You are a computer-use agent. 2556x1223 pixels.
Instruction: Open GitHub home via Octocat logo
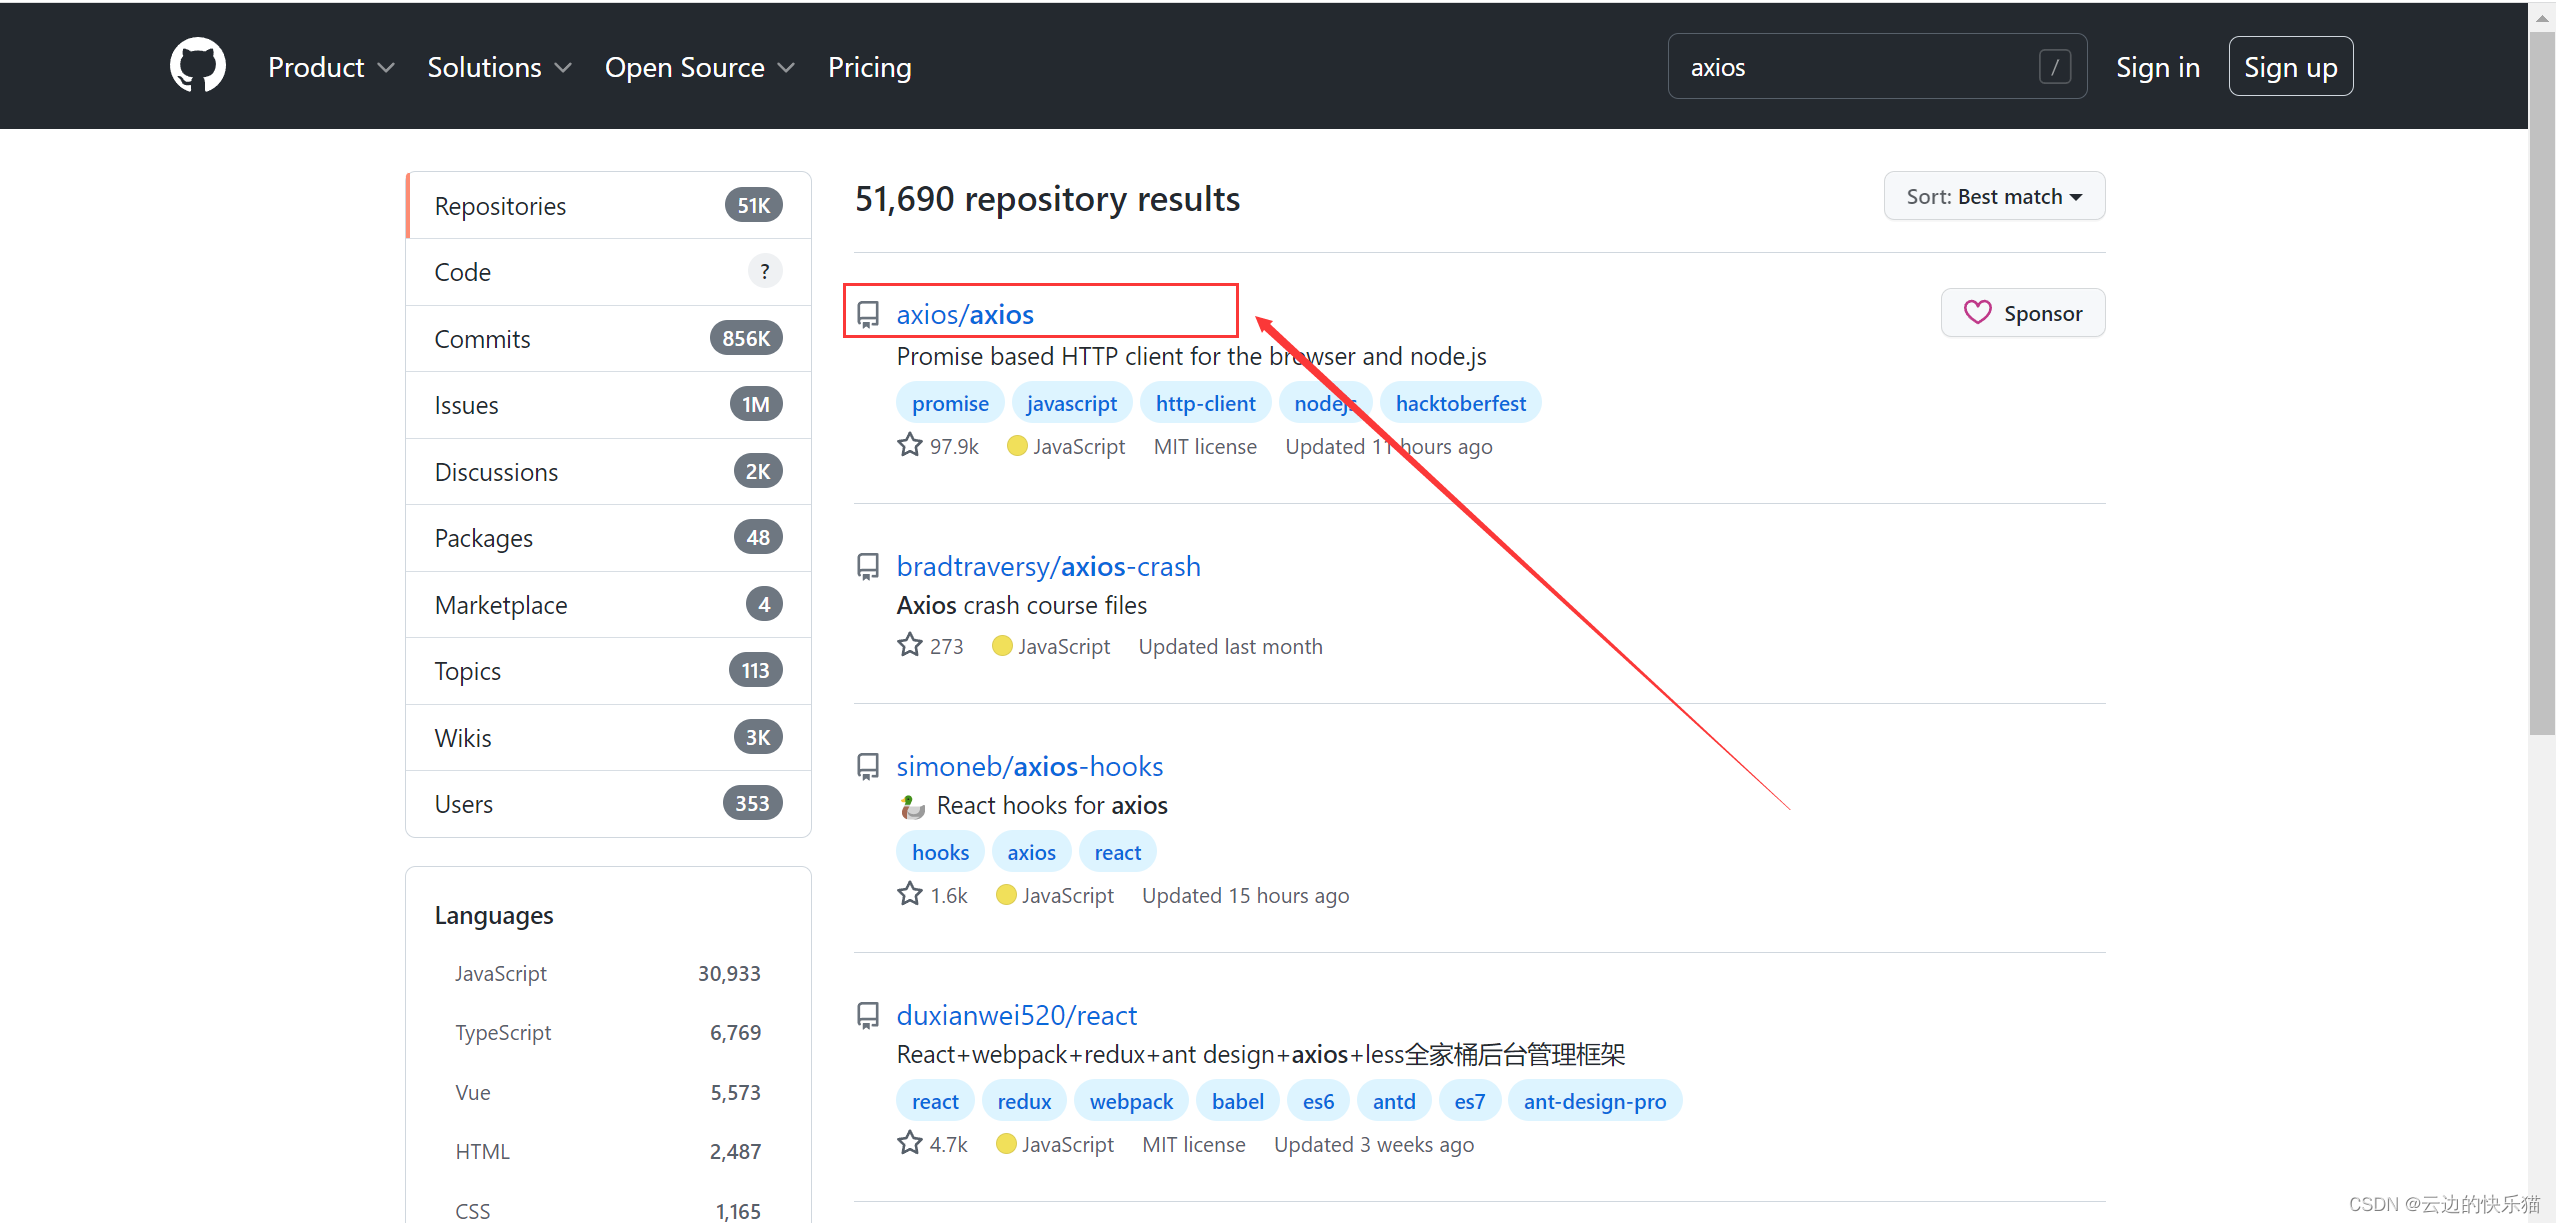pyautogui.click(x=198, y=66)
